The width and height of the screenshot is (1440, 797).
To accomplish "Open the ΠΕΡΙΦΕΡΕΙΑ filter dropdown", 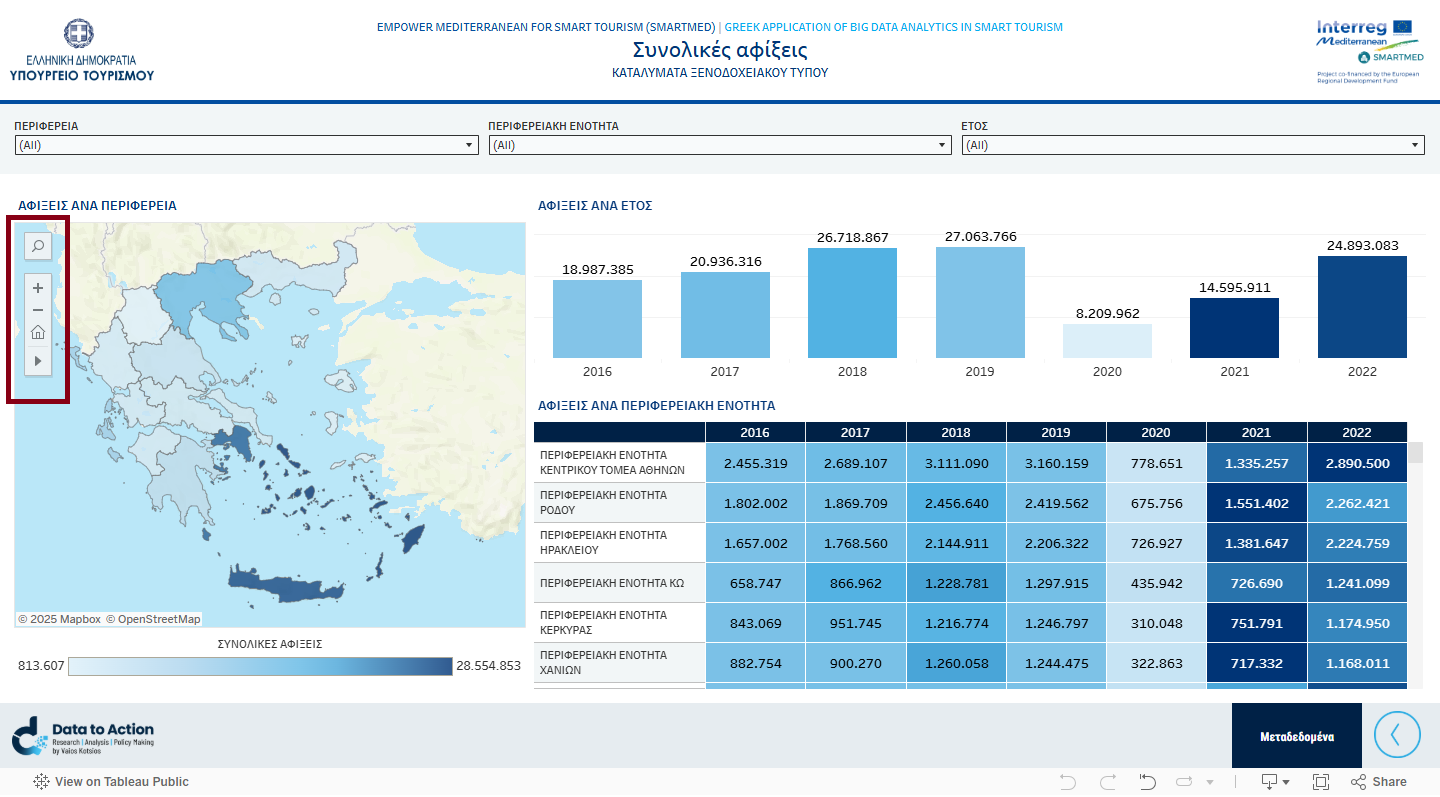I will 246,146.
